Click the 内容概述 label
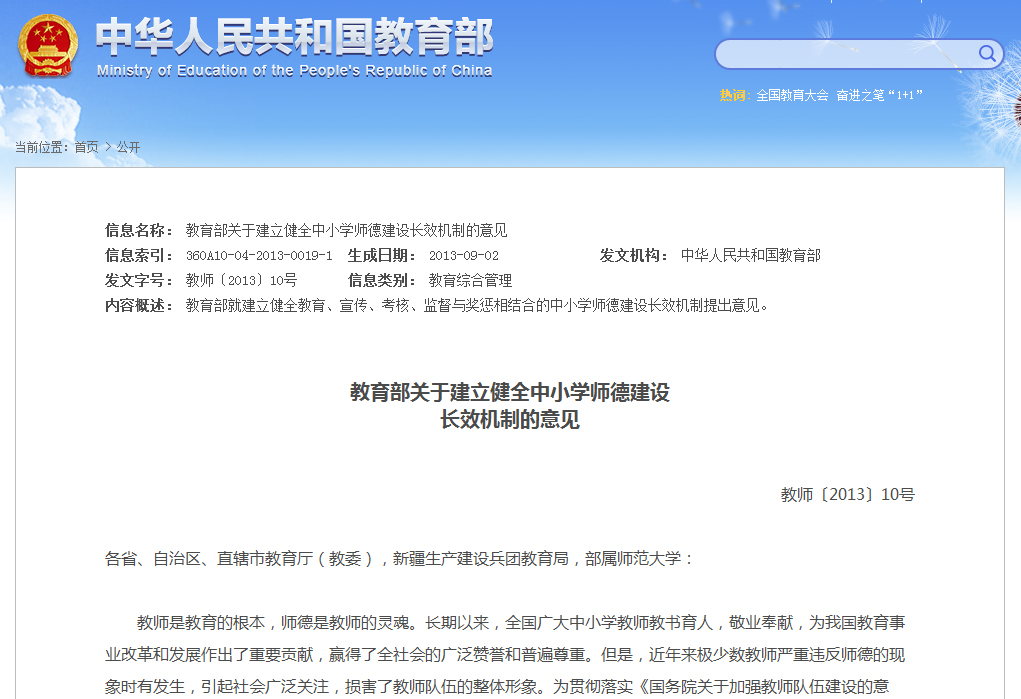 (x=139, y=306)
